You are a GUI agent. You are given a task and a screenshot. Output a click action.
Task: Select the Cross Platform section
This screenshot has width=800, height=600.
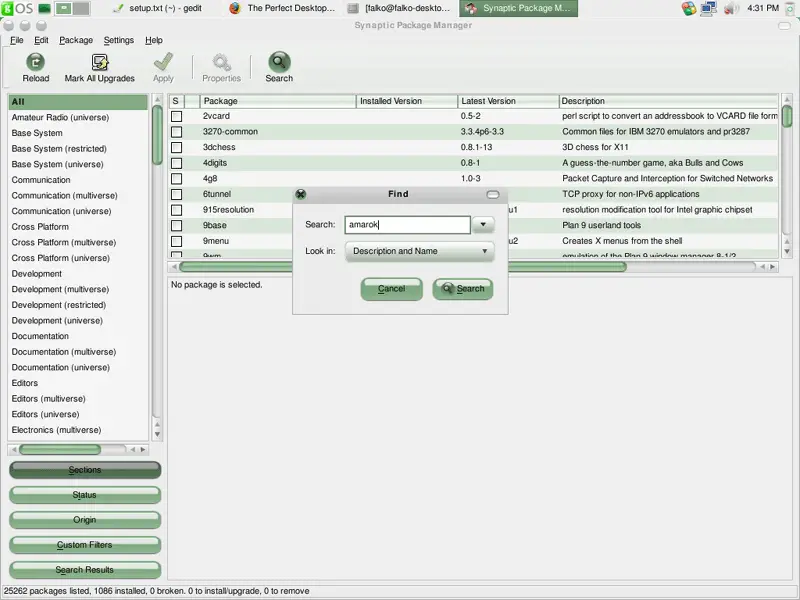(x=78, y=227)
